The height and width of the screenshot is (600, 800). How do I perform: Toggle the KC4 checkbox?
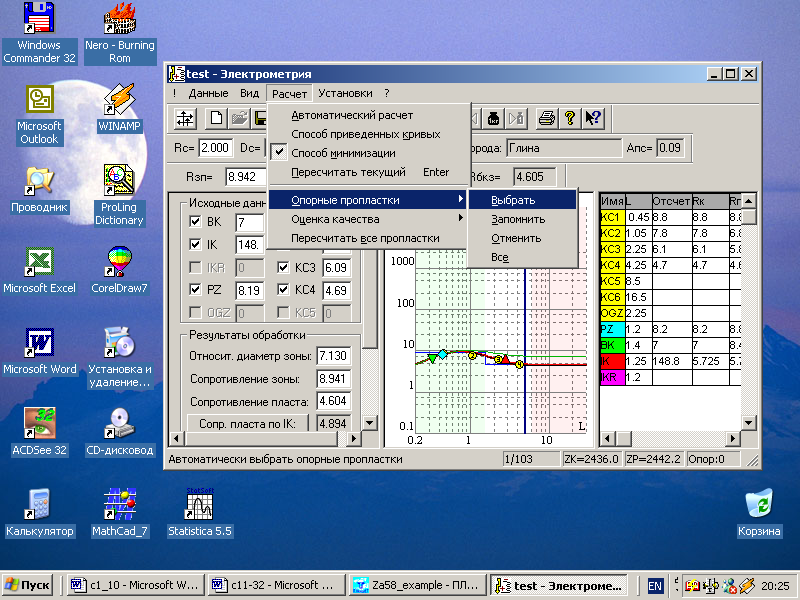point(283,289)
